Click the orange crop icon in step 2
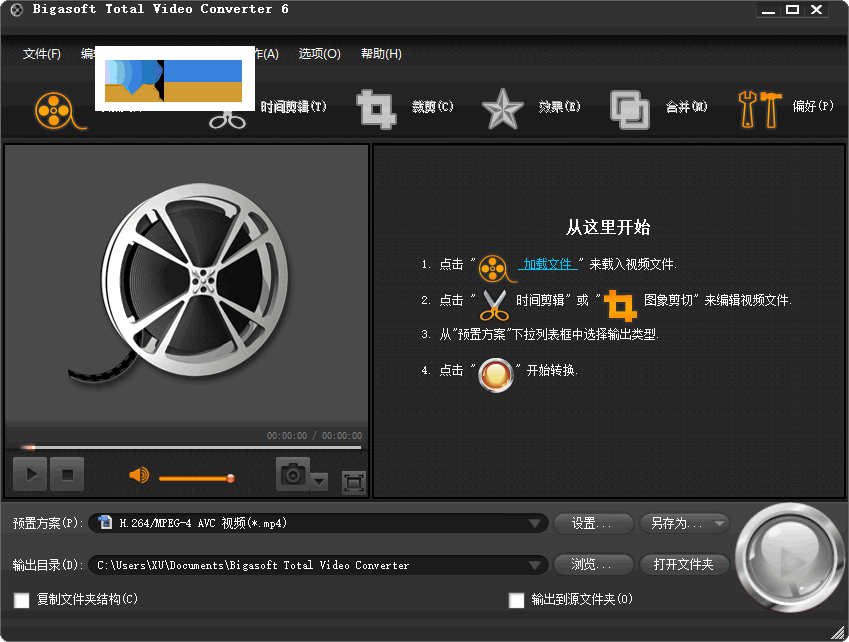The image size is (849, 642). click(621, 306)
